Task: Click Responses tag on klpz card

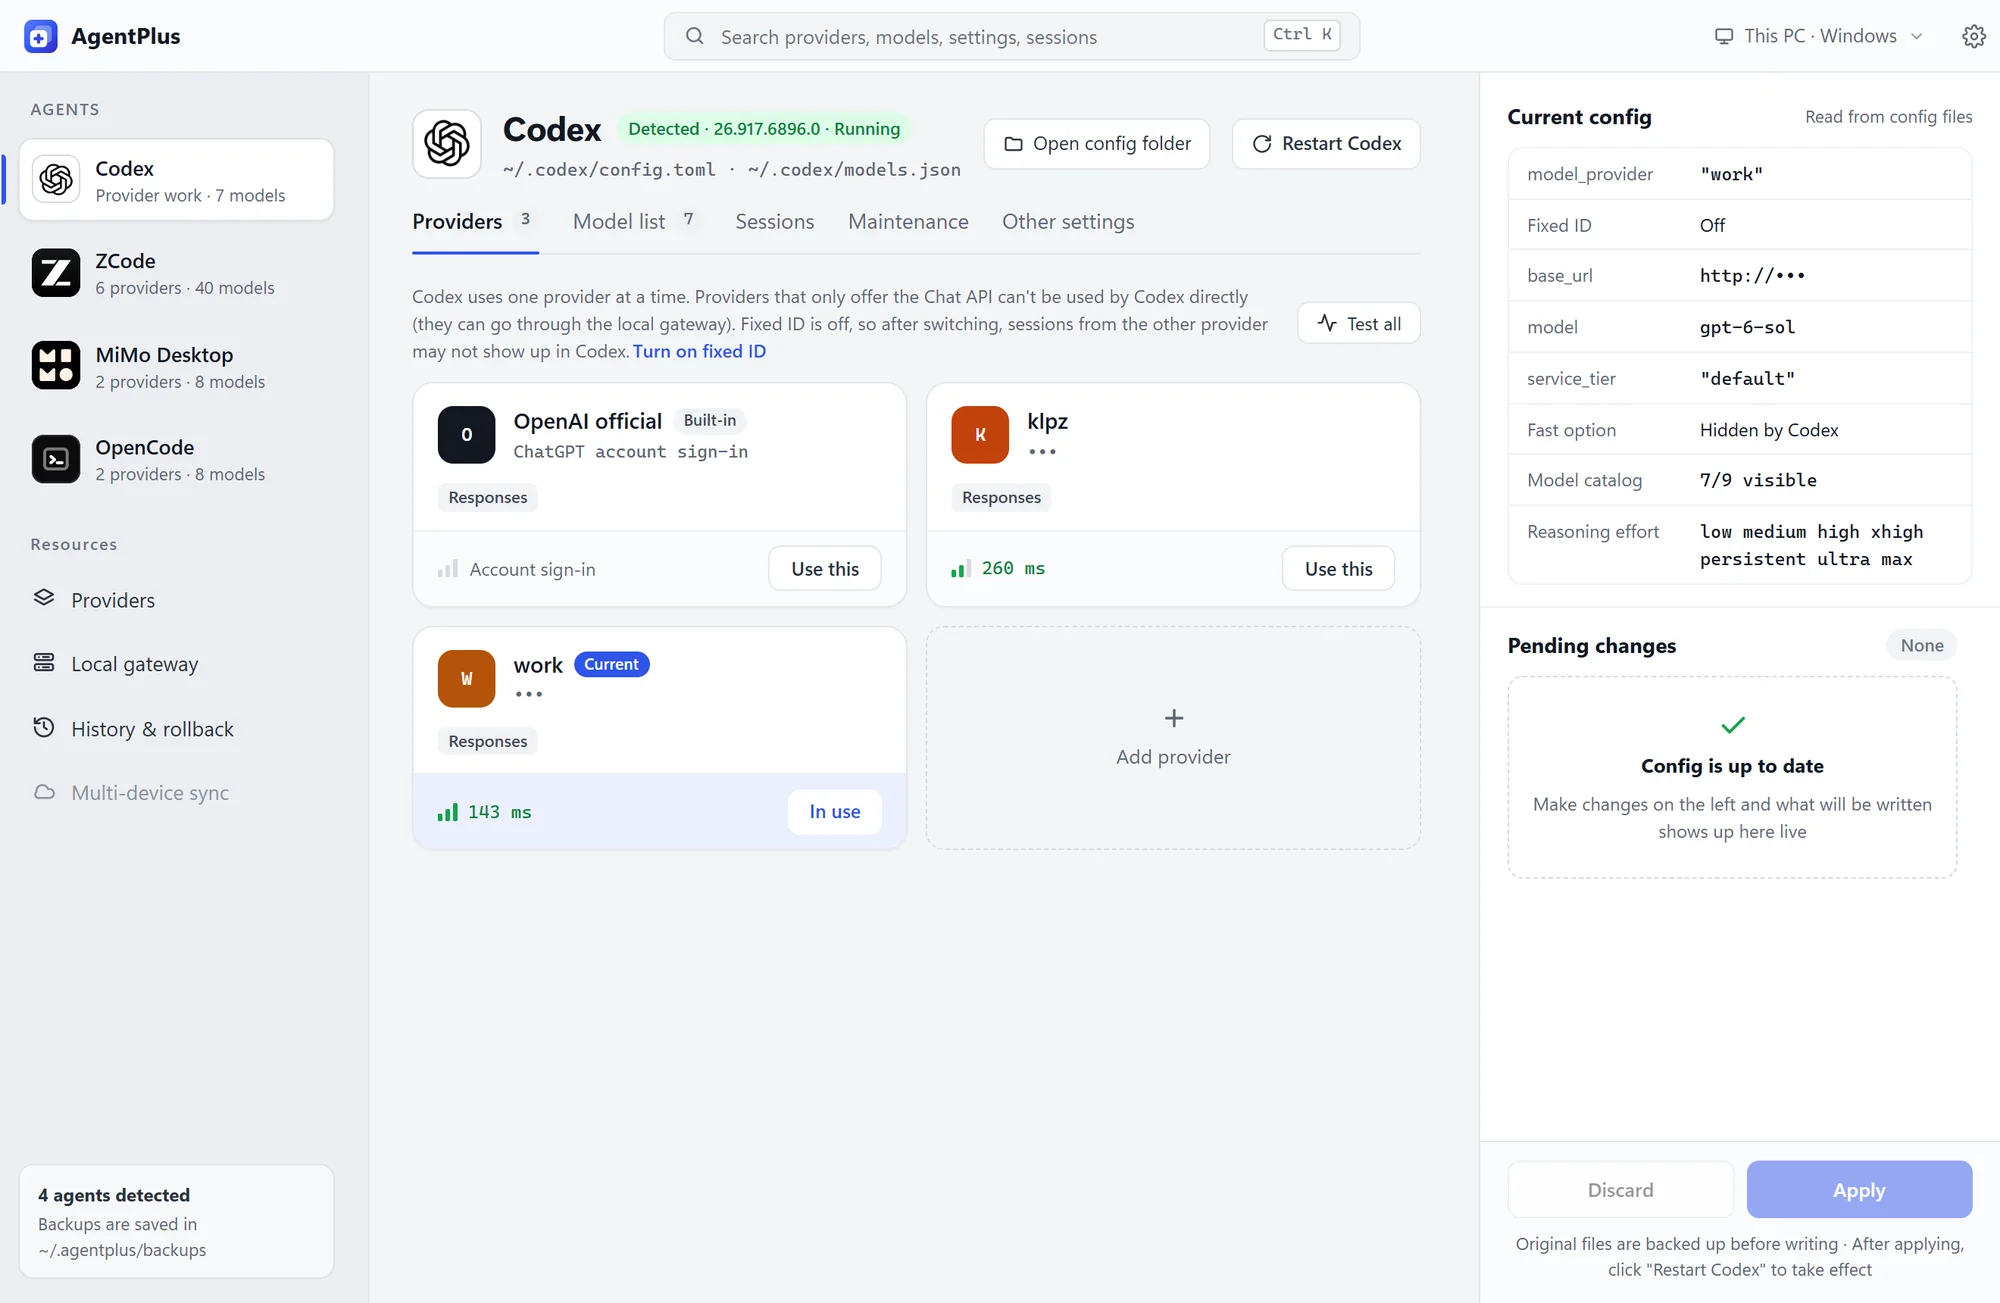Action: tap(1001, 498)
